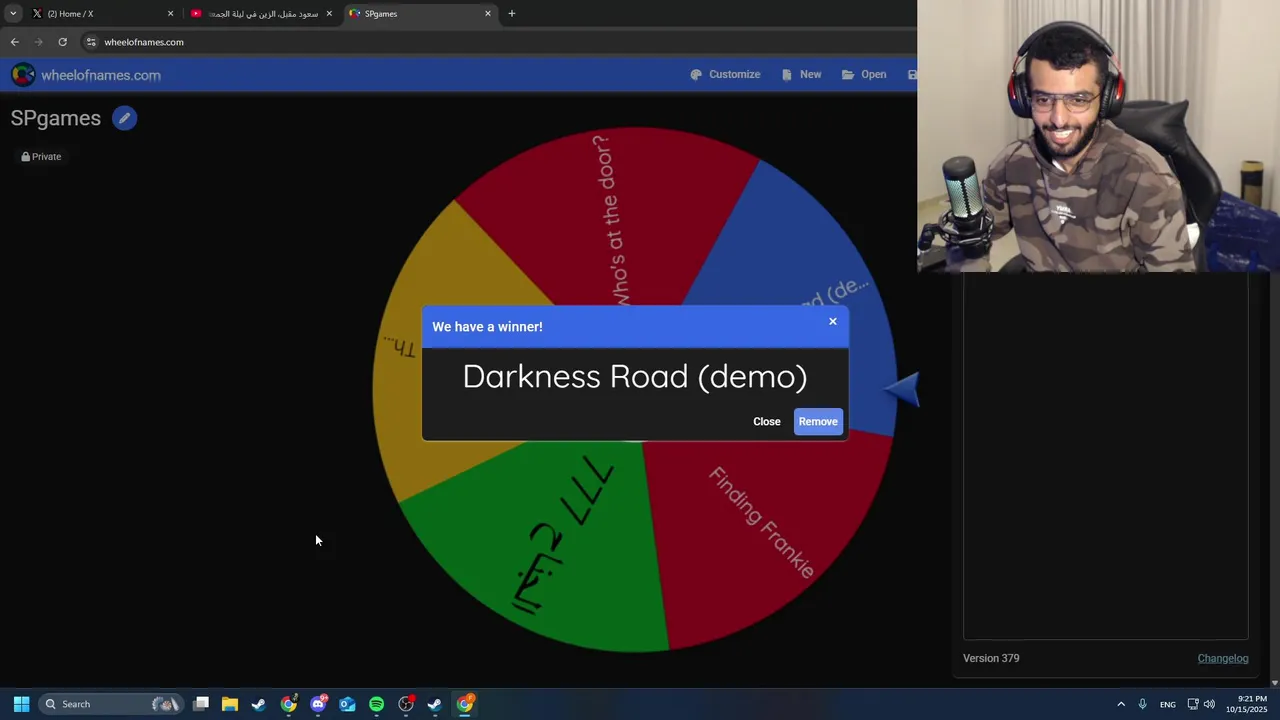Click the Customize palette icon
This screenshot has height=720, width=1280.
click(x=696, y=74)
